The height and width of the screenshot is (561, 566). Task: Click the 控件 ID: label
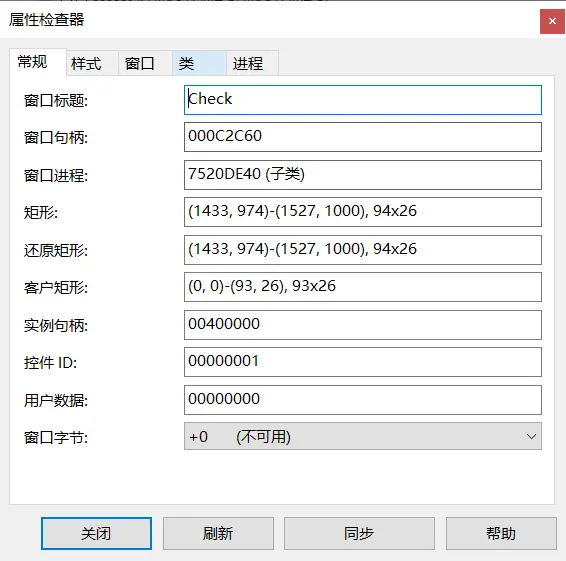[x=51, y=362]
